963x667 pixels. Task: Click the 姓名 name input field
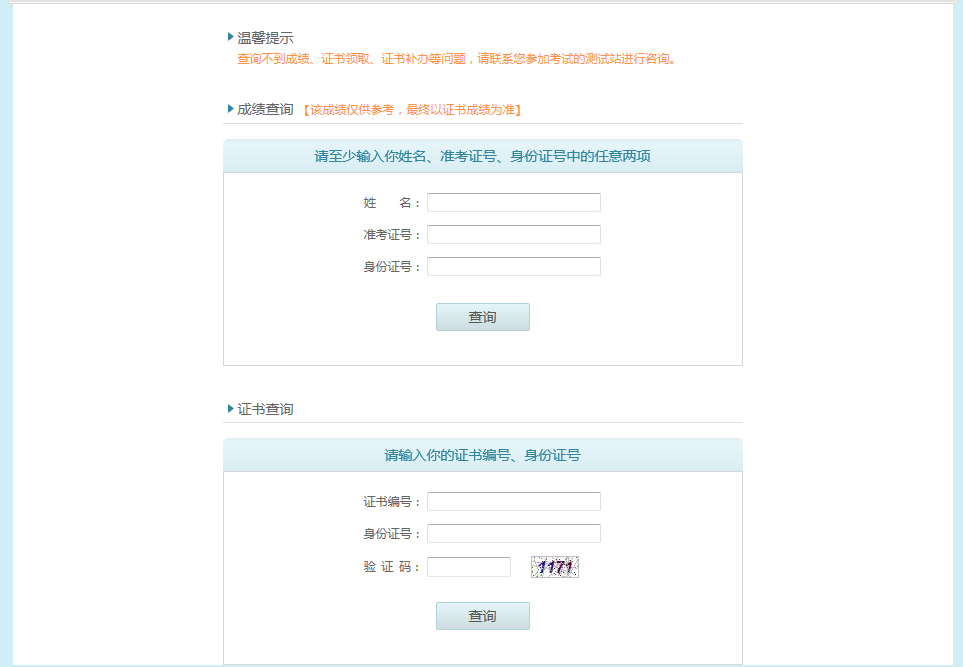click(513, 203)
